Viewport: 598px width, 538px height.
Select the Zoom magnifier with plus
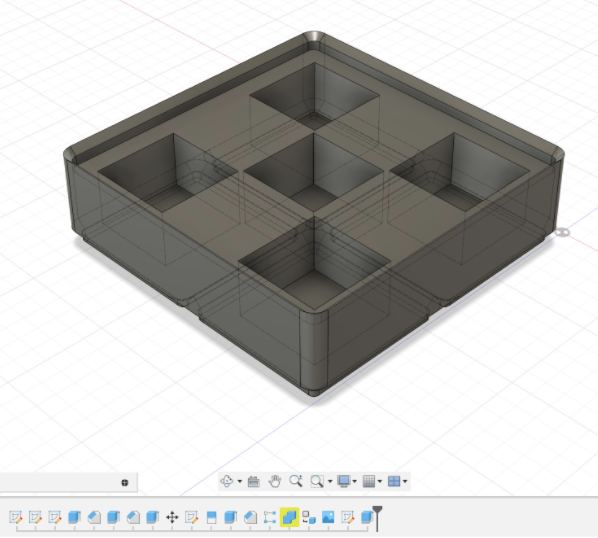[x=296, y=481]
